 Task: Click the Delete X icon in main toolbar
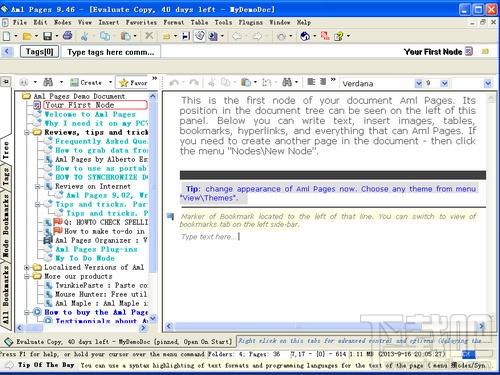coord(149,35)
